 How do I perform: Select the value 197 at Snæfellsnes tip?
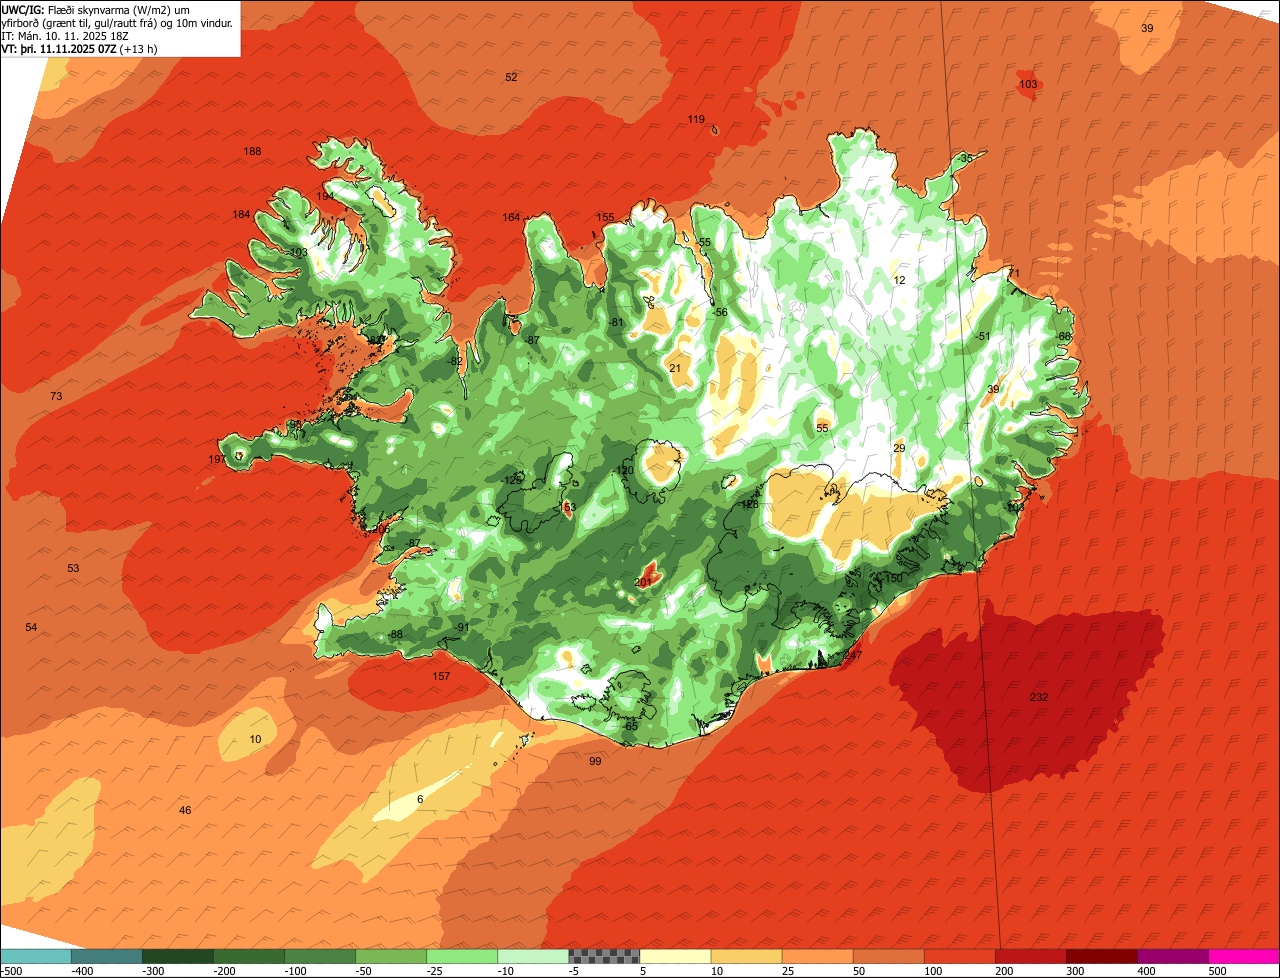pos(217,459)
